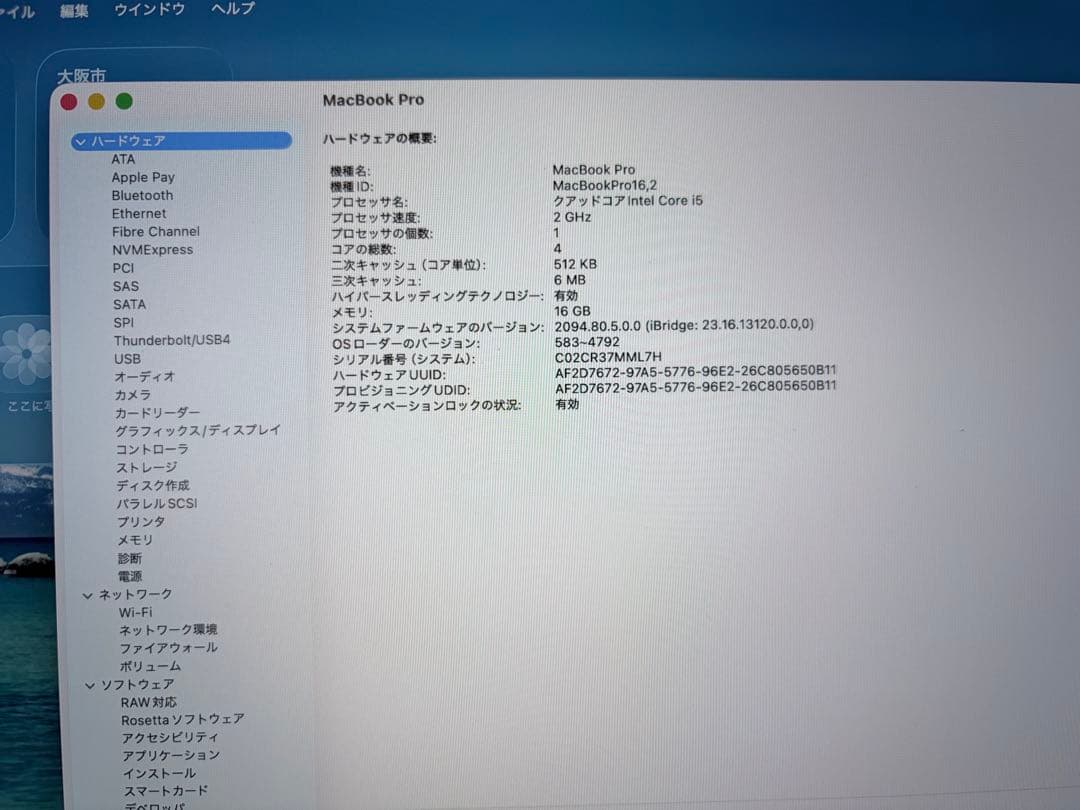1080x810 pixels.
Task: Select パラレル SCSI item
Action: pos(157,503)
